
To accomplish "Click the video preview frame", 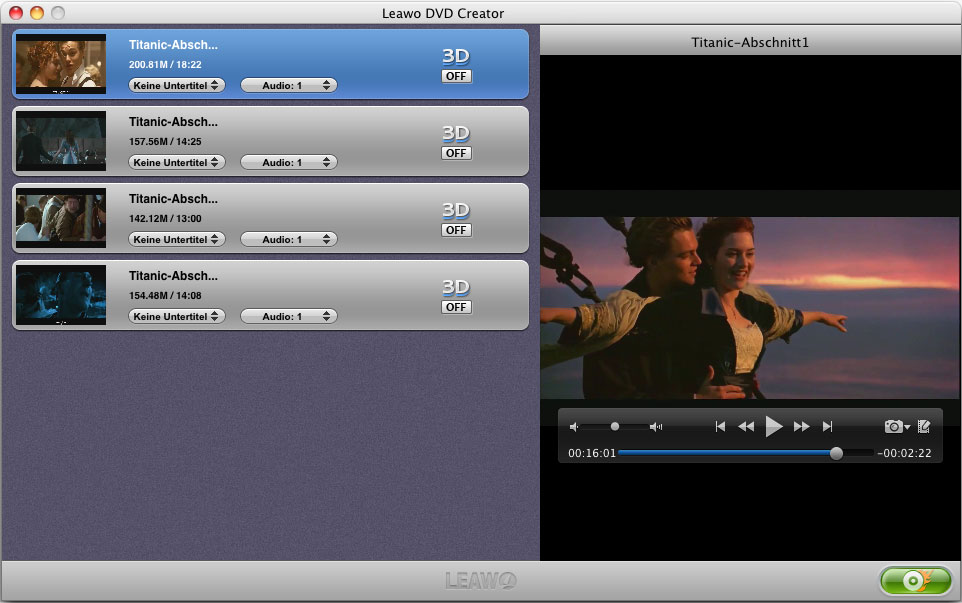I will (x=750, y=307).
